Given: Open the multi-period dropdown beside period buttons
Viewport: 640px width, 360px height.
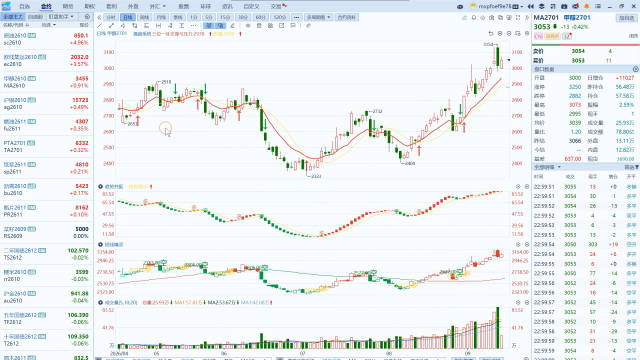Looking at the screenshot, I should click(x=318, y=17).
